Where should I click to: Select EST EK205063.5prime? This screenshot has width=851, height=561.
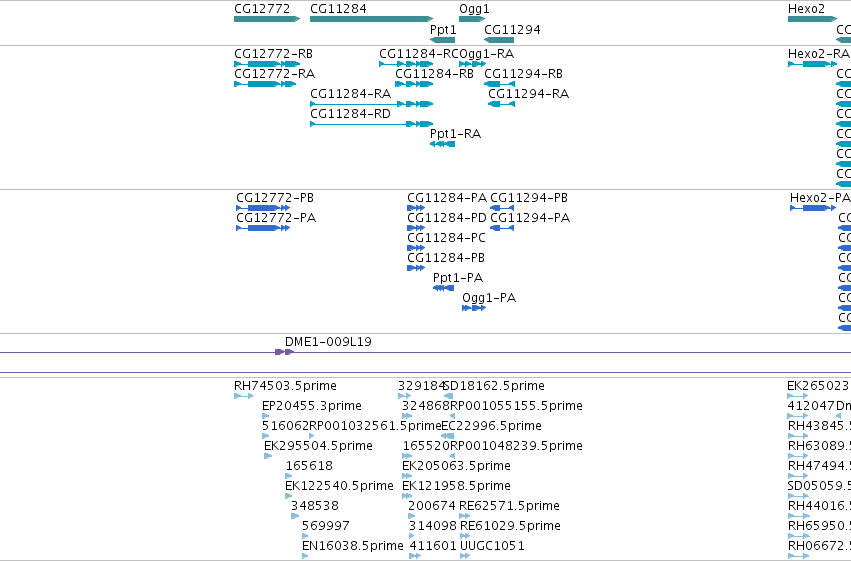pos(407,476)
